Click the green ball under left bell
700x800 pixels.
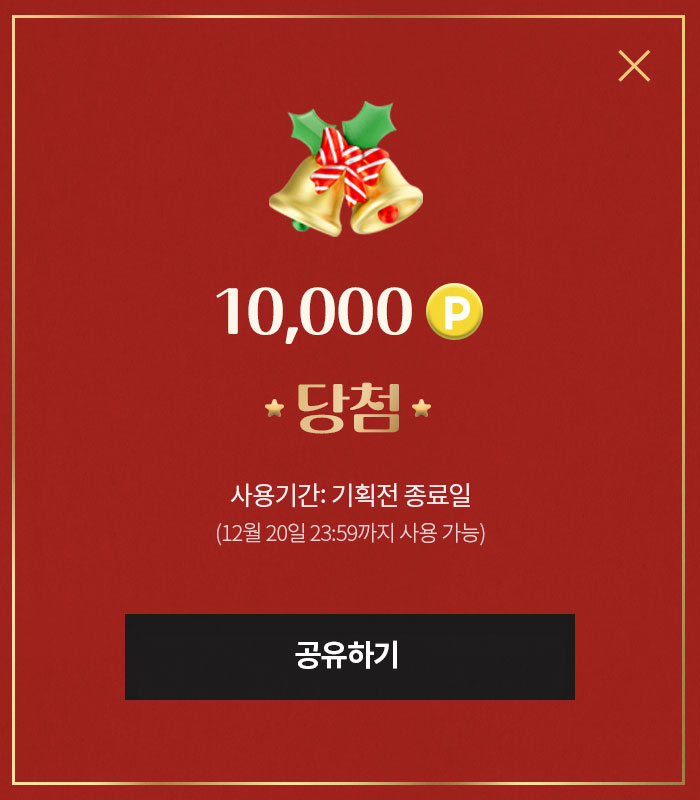point(299,225)
